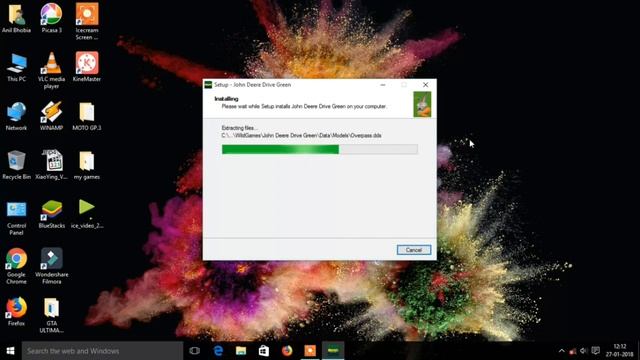This screenshot has height=360, width=640.
Task: Open the network status tray icon
Action: [x=573, y=351]
